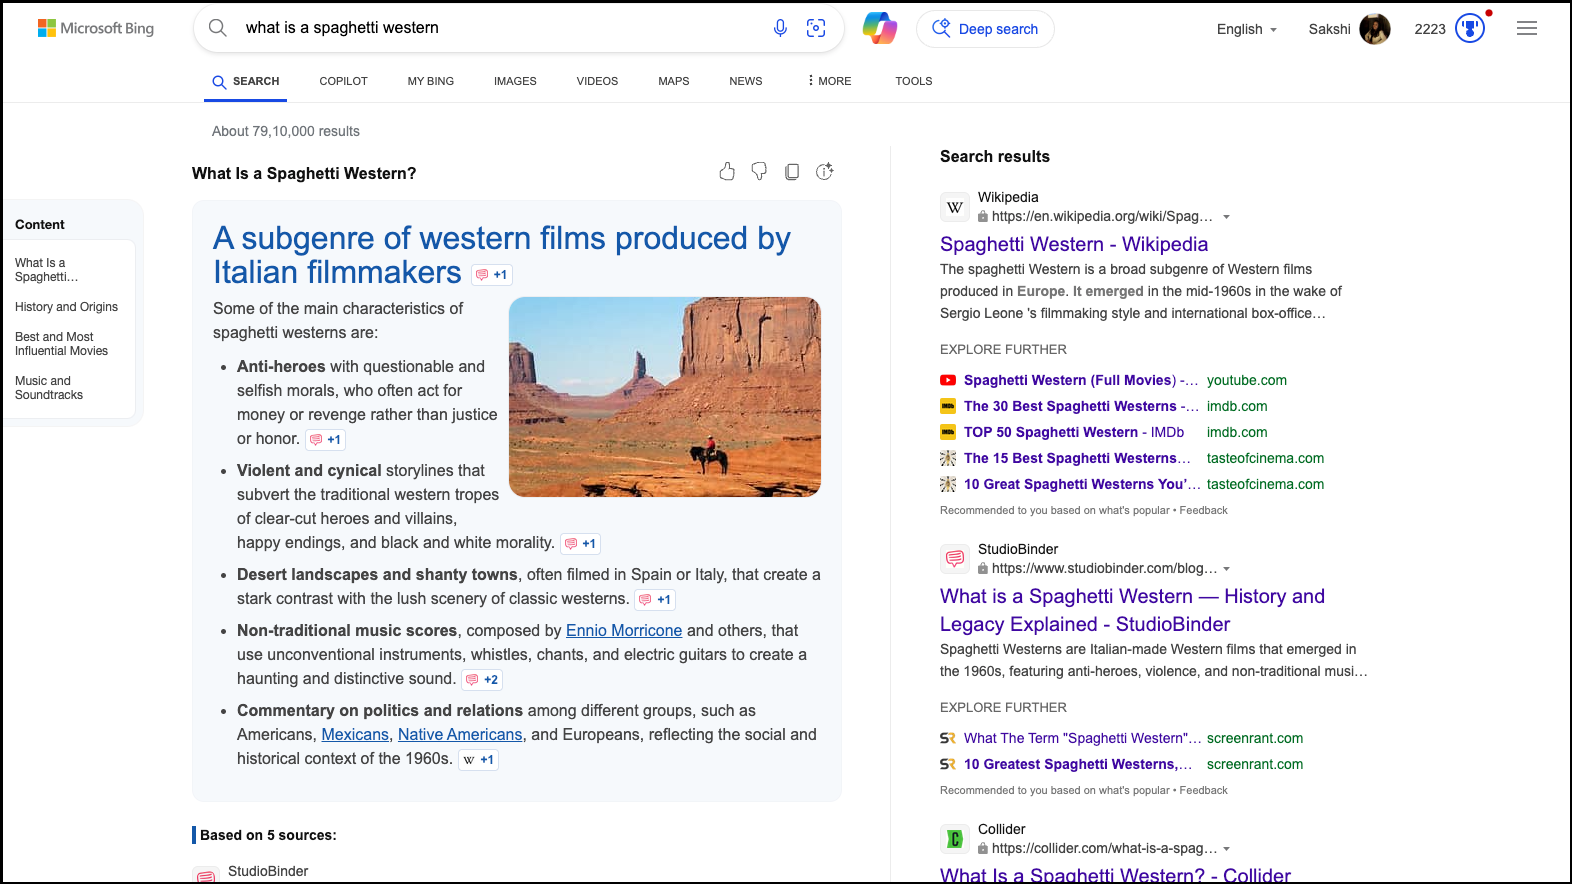
Task: Open the +1 citation after the headline
Action: 491,275
